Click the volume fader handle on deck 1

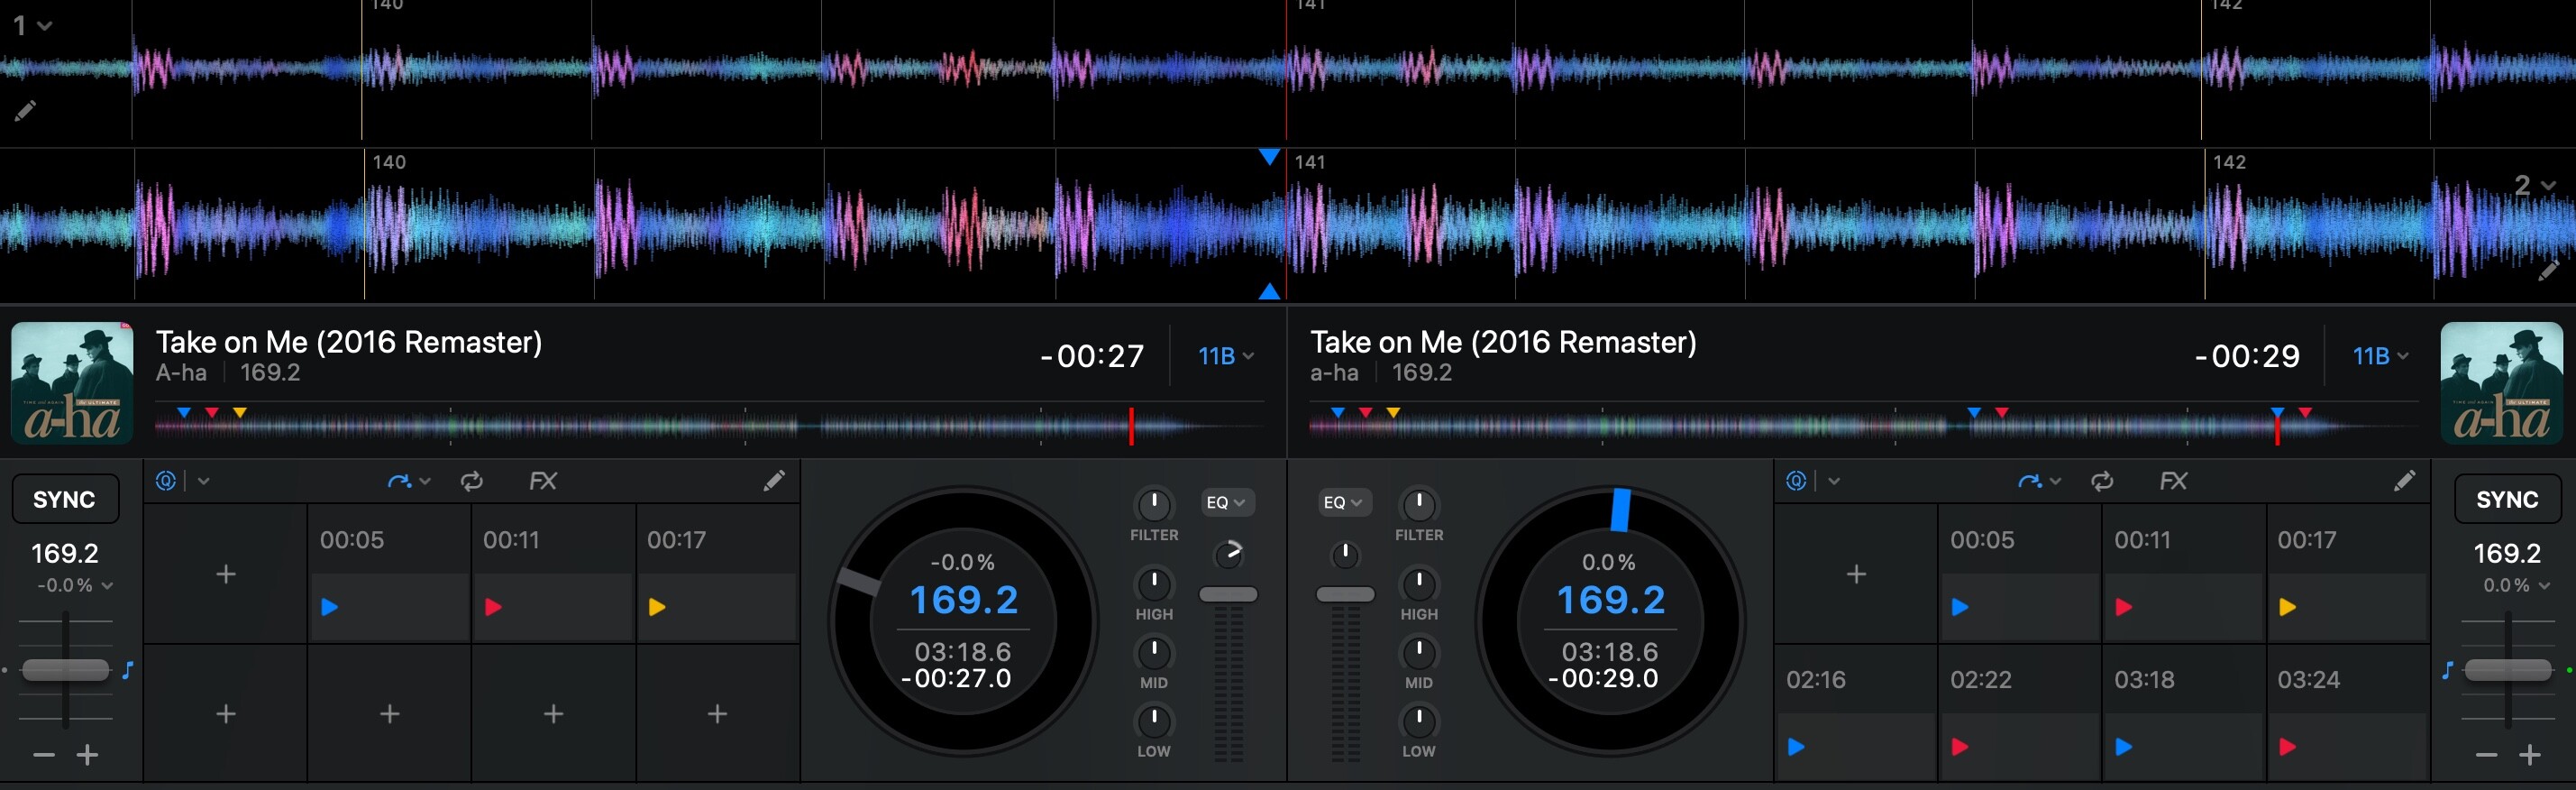(1228, 595)
